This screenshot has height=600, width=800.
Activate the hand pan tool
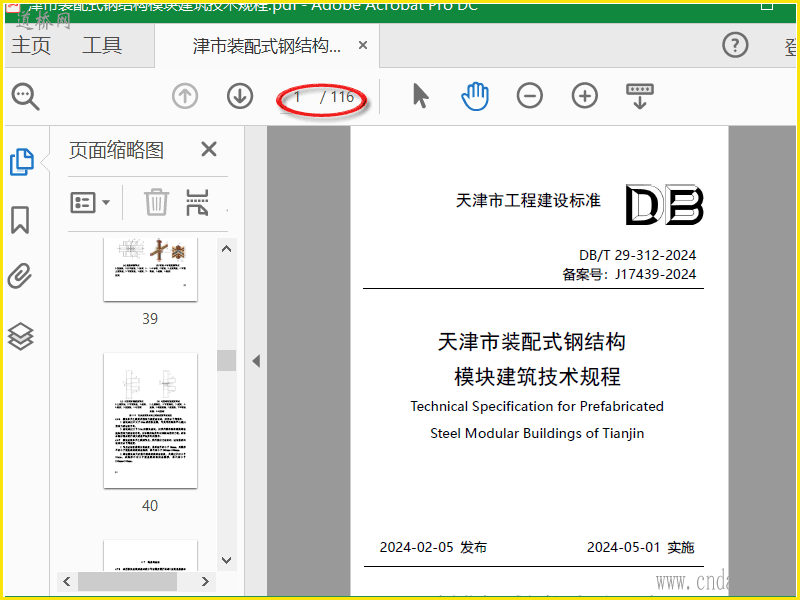point(475,96)
